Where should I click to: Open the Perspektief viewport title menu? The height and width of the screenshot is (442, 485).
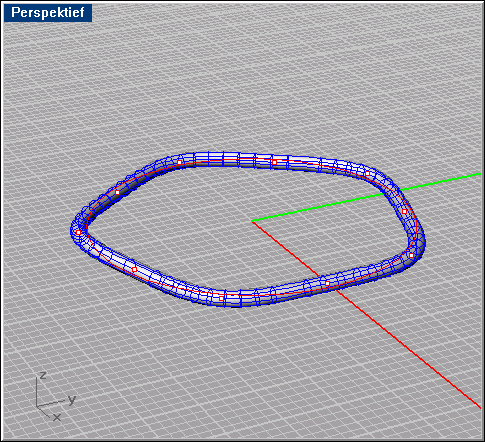(x=48, y=13)
